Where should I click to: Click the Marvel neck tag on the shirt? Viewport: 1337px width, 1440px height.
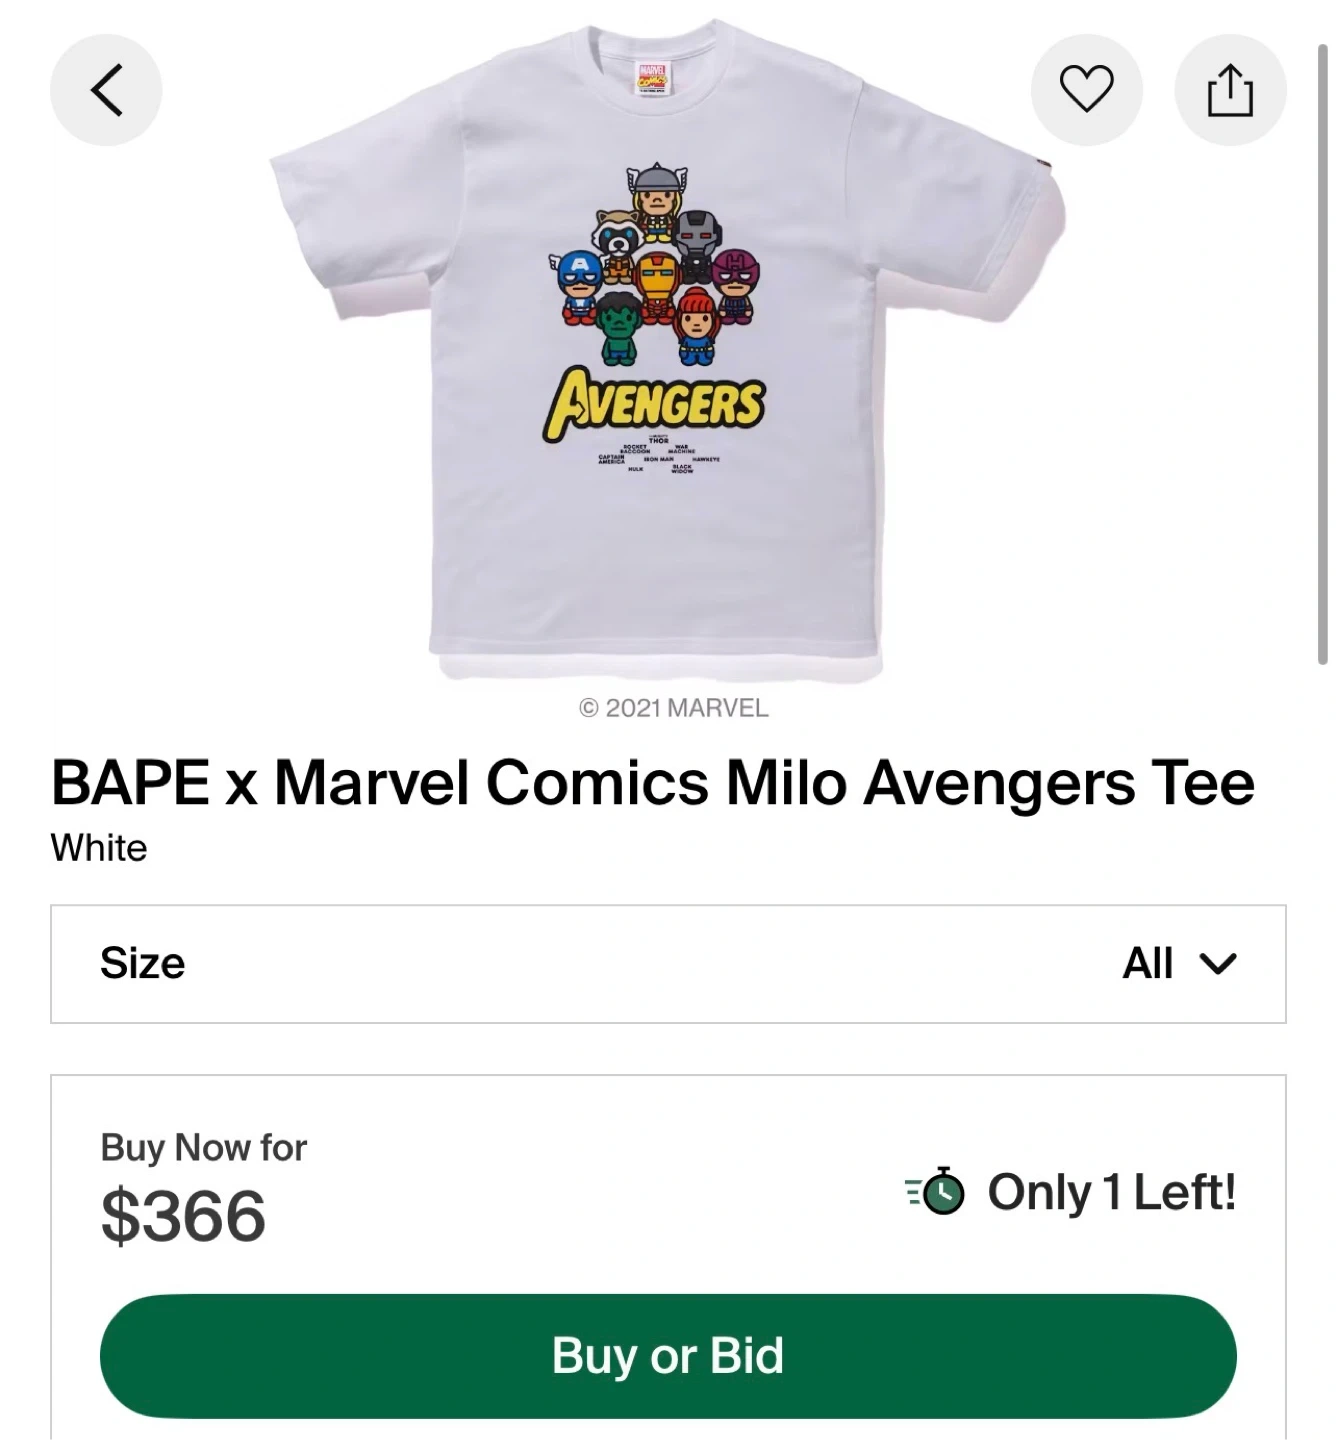[x=654, y=79]
